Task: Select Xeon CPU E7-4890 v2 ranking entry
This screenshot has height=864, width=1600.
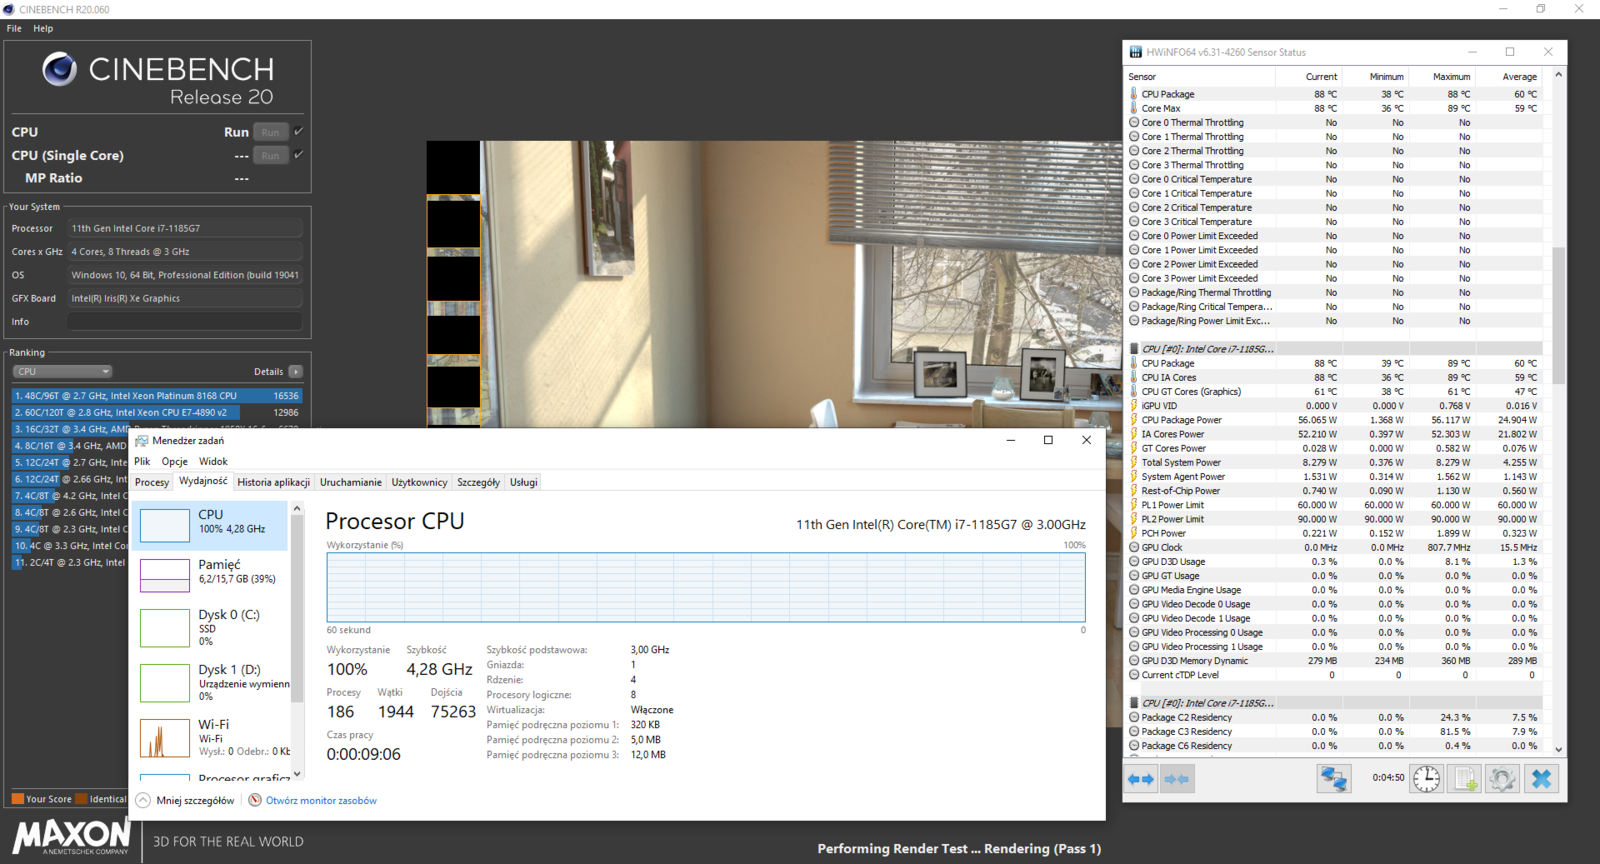Action: click(x=157, y=412)
